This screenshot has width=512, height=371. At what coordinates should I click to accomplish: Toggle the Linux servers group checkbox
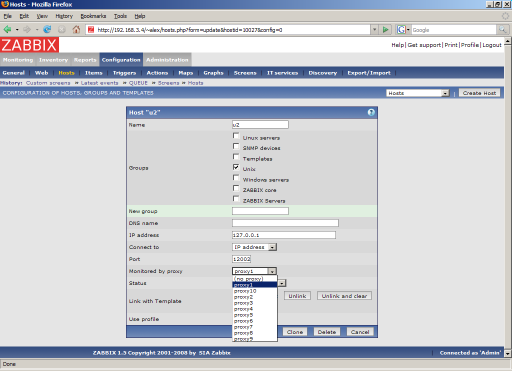click(x=236, y=136)
